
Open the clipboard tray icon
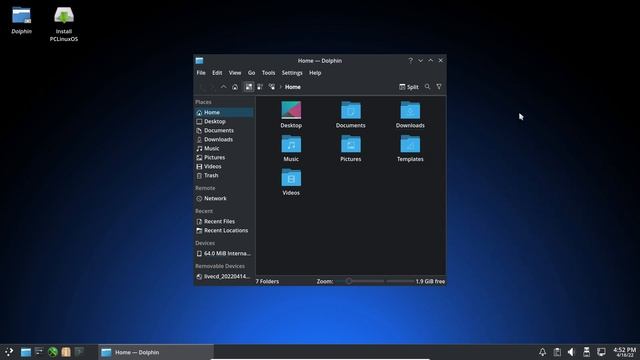tap(557, 352)
